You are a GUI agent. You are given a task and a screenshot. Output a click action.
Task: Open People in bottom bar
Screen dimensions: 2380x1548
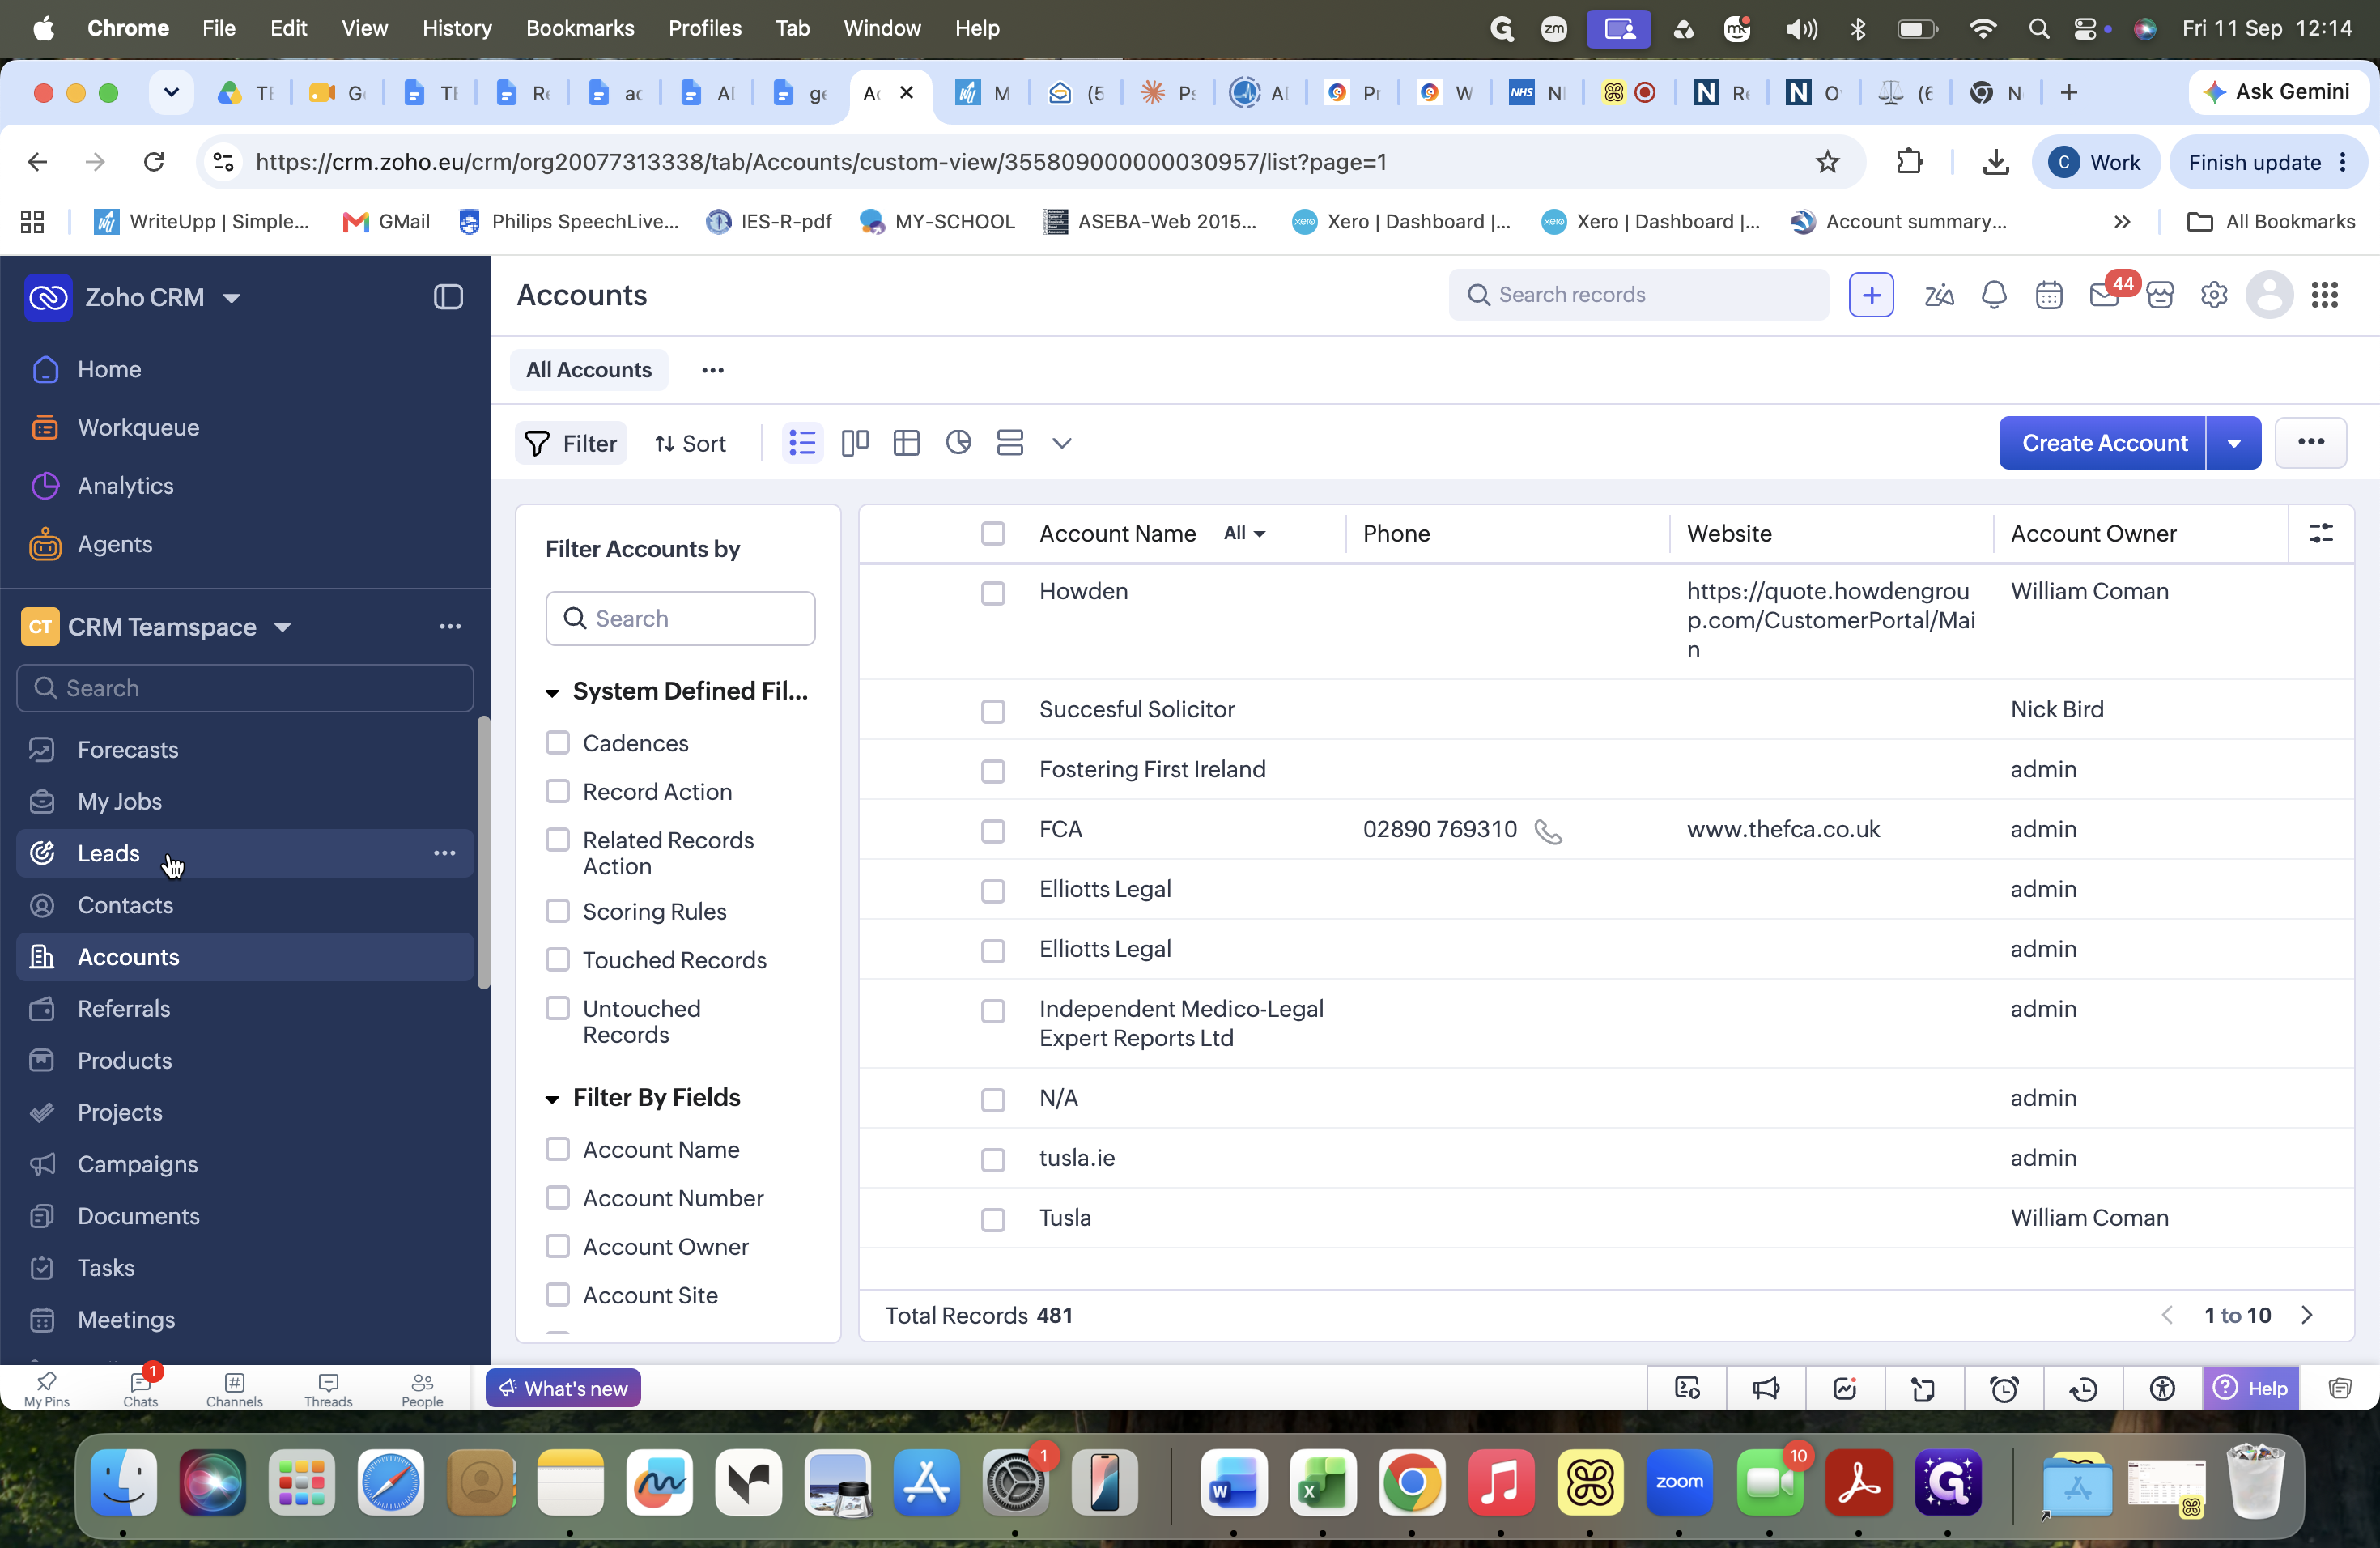coord(422,1388)
